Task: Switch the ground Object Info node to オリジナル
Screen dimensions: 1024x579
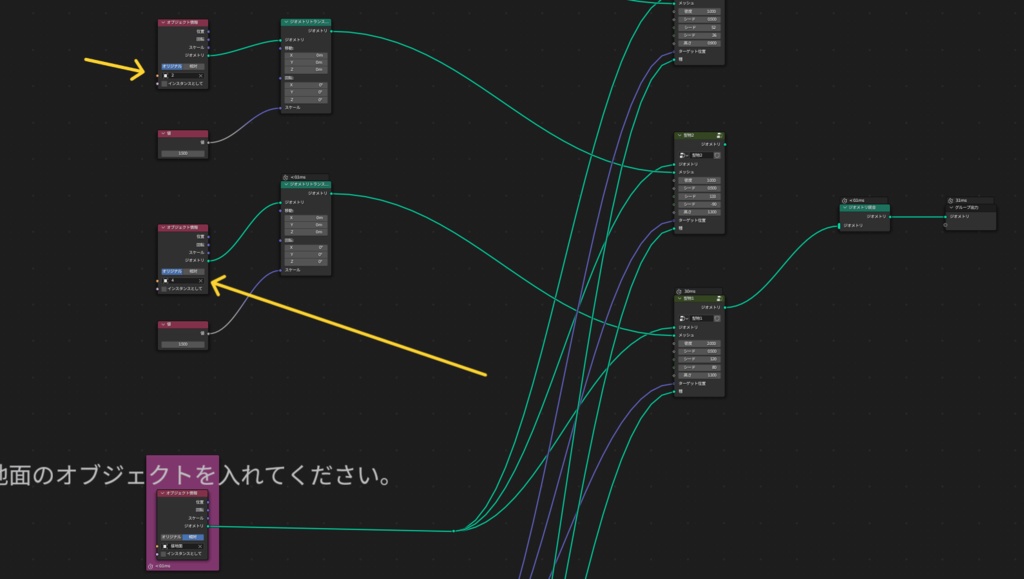Action: point(171,536)
